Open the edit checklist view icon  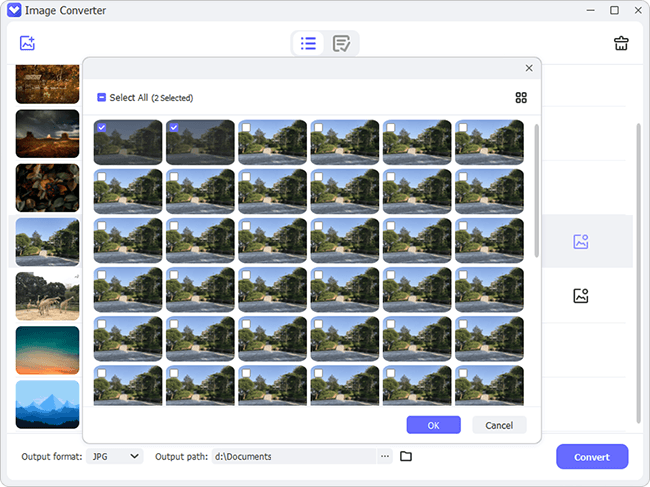[x=341, y=43]
